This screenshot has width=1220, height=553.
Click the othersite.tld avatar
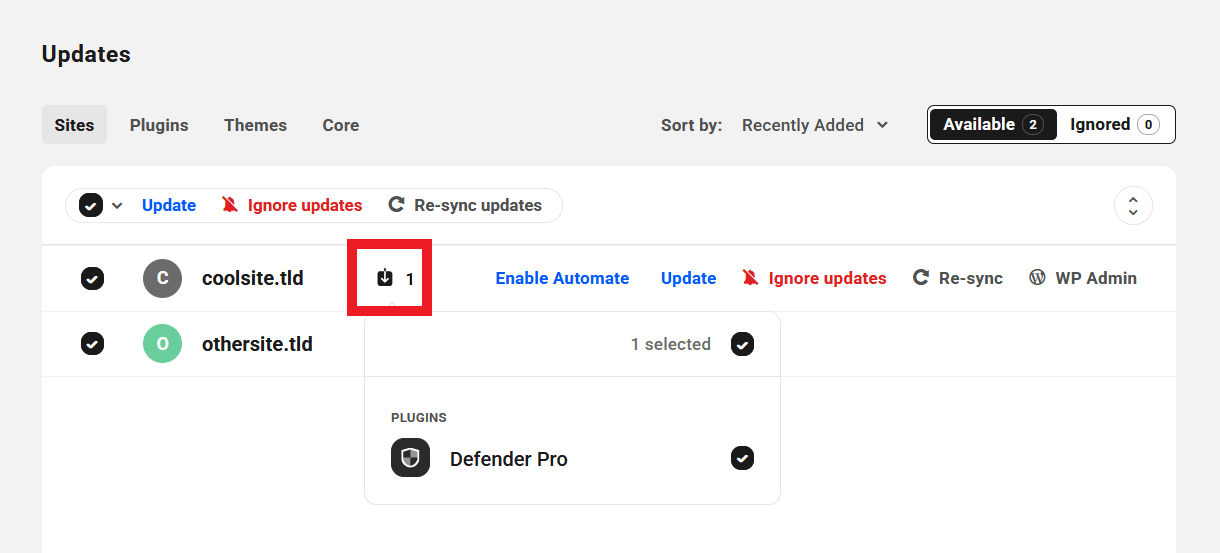(162, 344)
